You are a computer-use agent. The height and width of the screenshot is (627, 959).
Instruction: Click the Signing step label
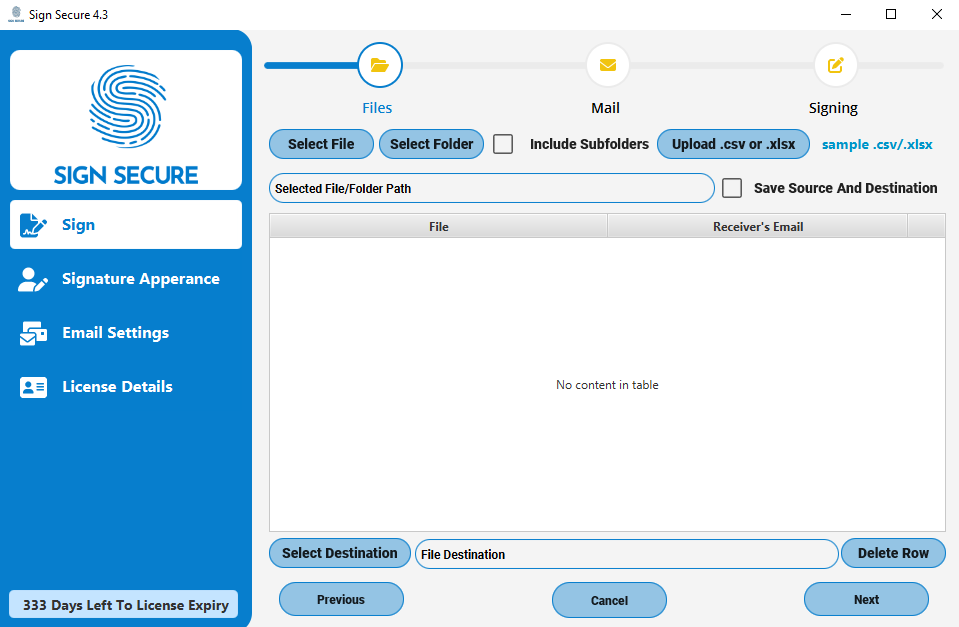tap(833, 109)
